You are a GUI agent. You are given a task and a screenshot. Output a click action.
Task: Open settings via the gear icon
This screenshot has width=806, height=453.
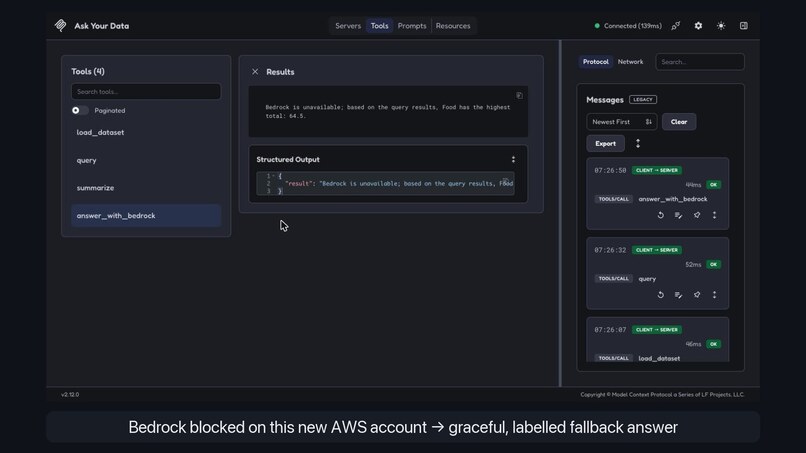[698, 26]
